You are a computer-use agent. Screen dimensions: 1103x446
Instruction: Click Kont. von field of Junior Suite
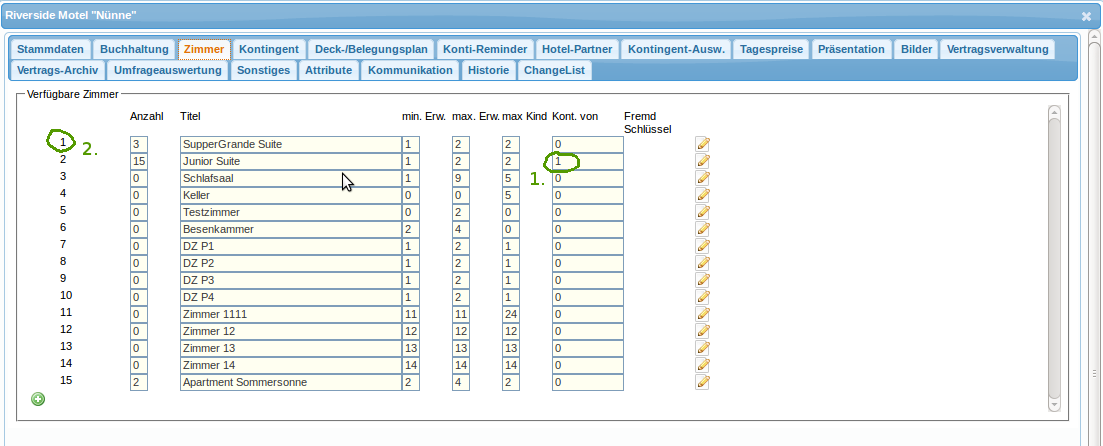click(587, 161)
